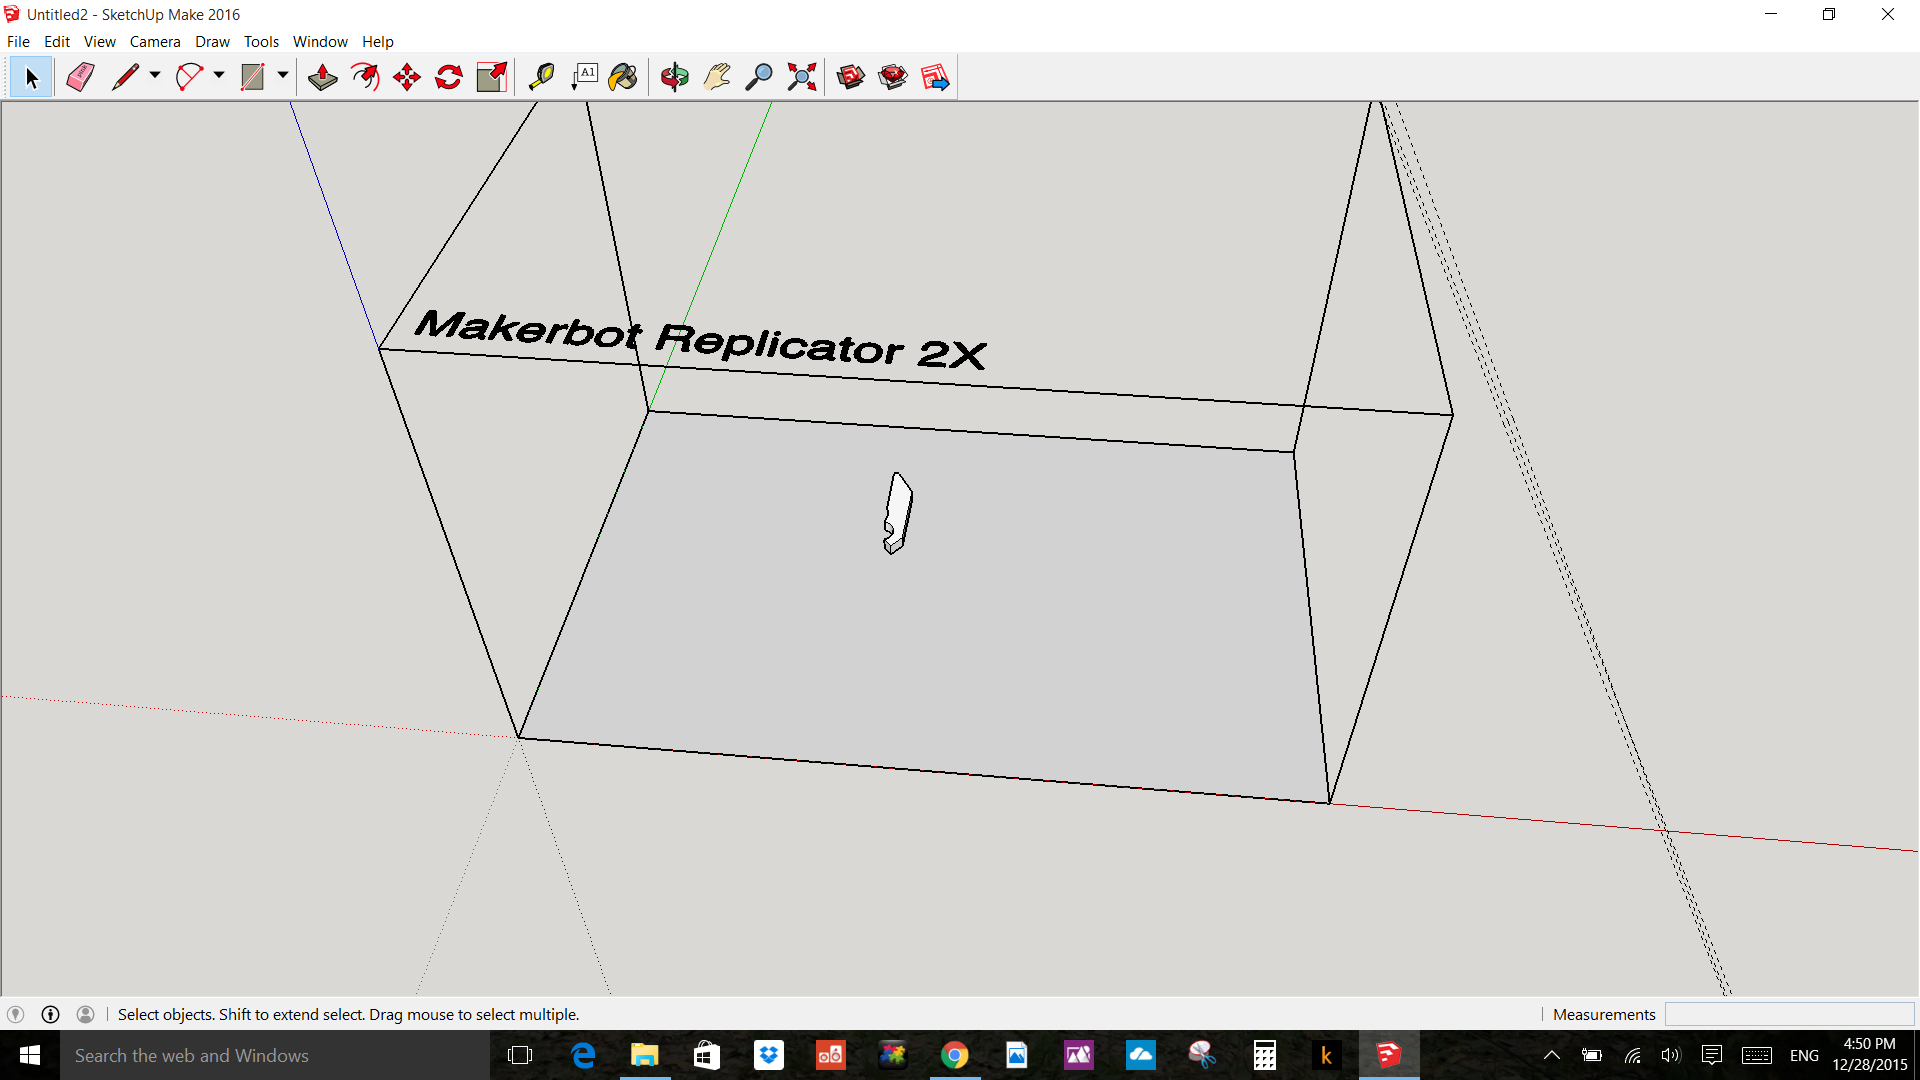
Task: Select the small white model in box
Action: [898, 513]
